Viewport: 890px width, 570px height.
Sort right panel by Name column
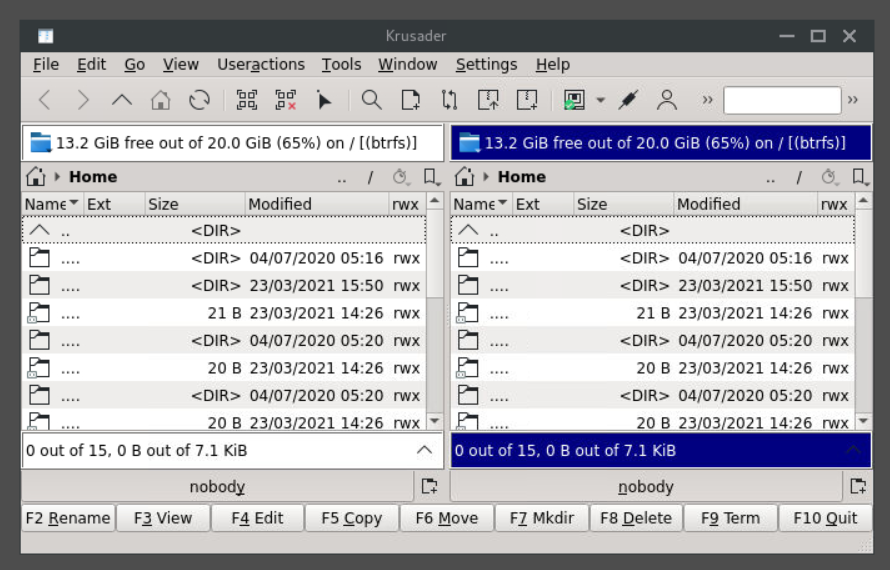tap(481, 204)
